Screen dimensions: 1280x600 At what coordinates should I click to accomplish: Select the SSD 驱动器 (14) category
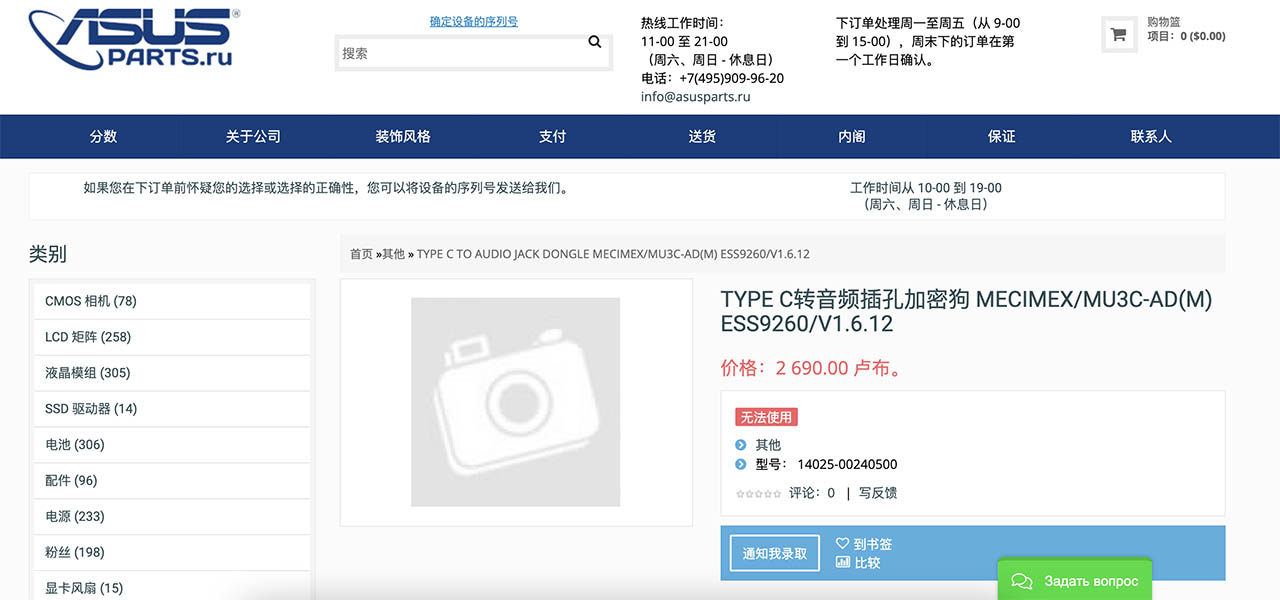pos(172,409)
